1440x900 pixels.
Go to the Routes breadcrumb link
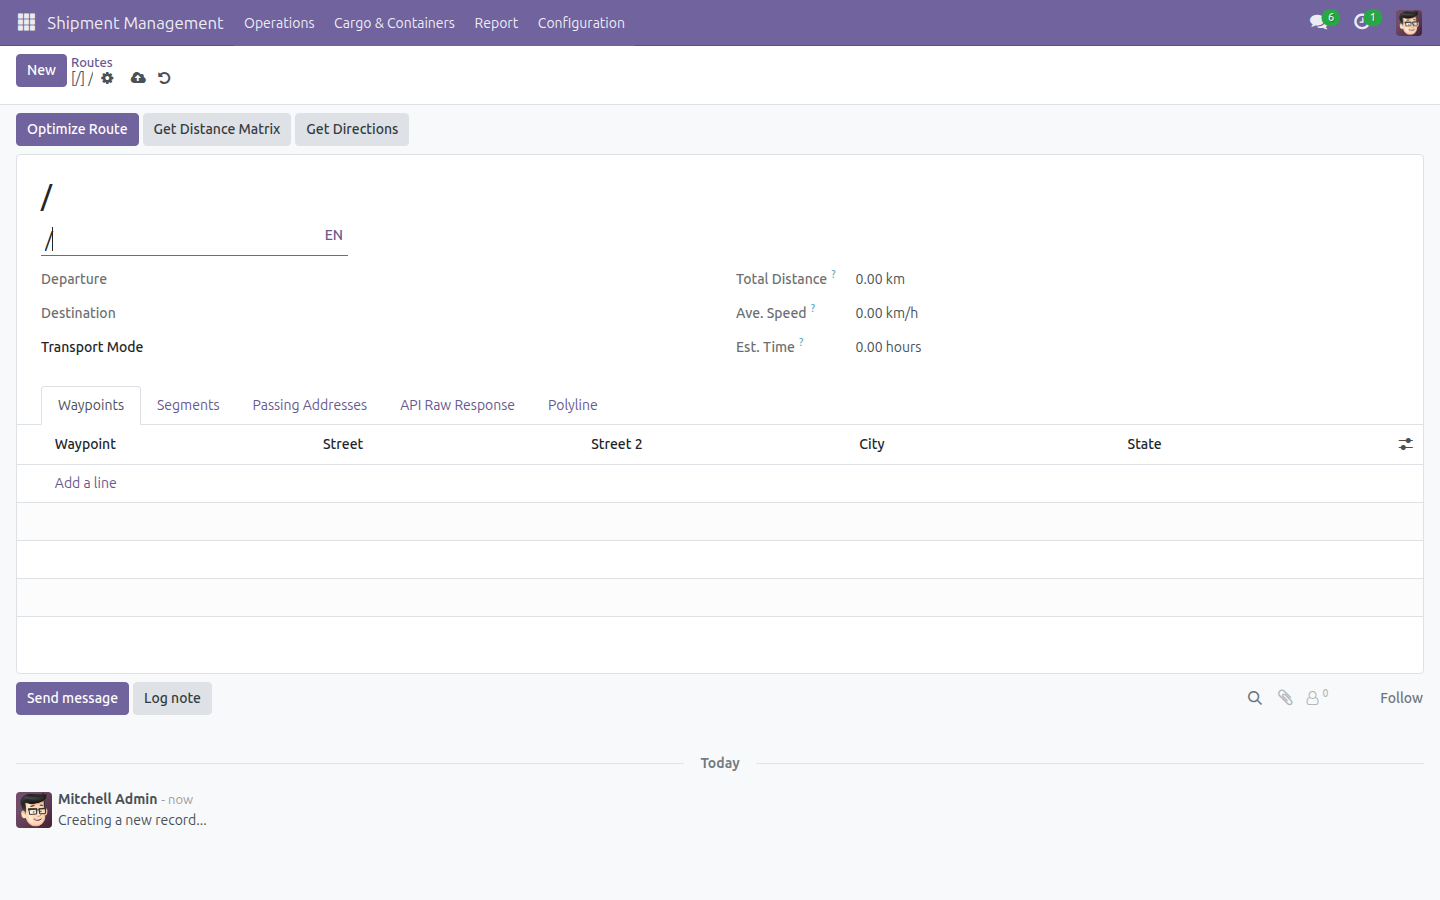[92, 62]
